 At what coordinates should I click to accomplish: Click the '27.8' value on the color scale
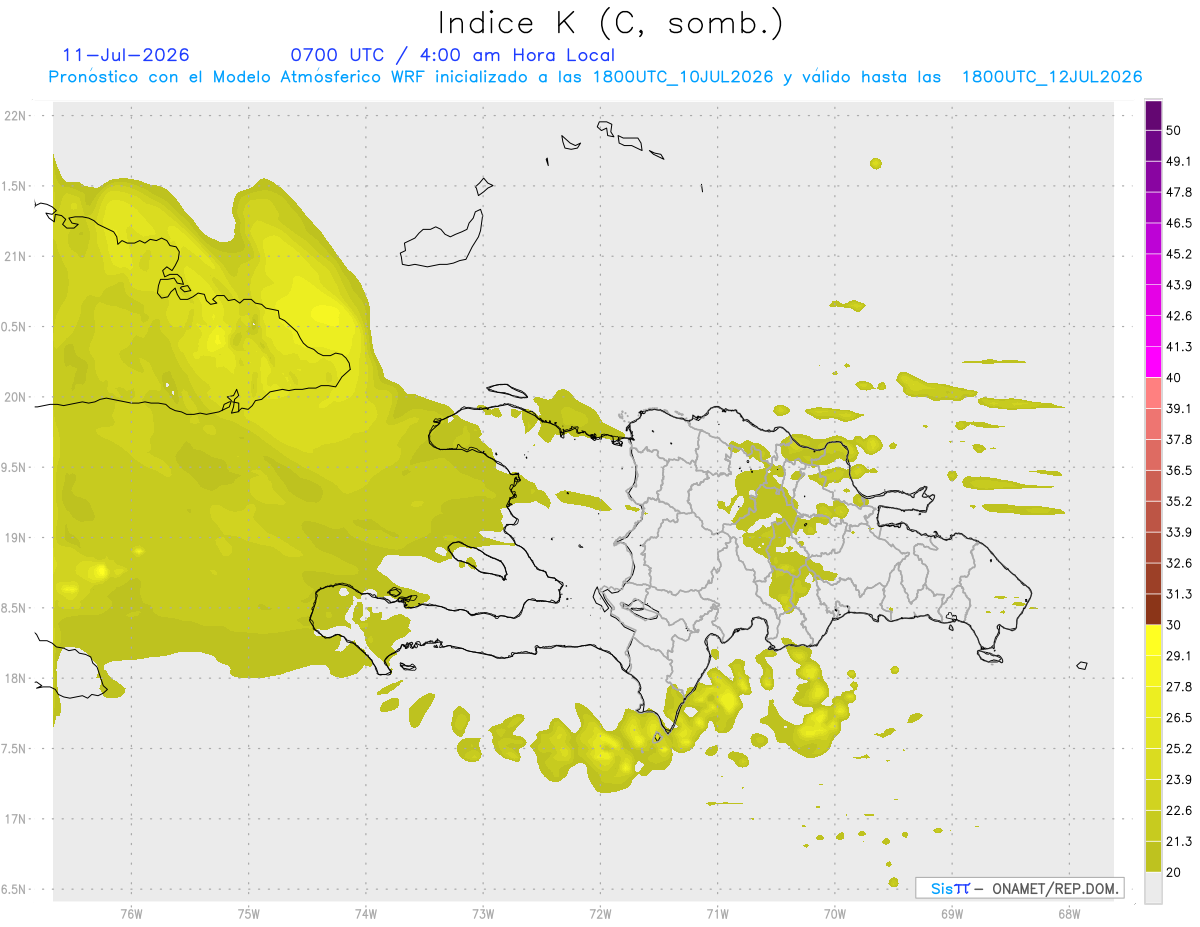click(x=1179, y=687)
